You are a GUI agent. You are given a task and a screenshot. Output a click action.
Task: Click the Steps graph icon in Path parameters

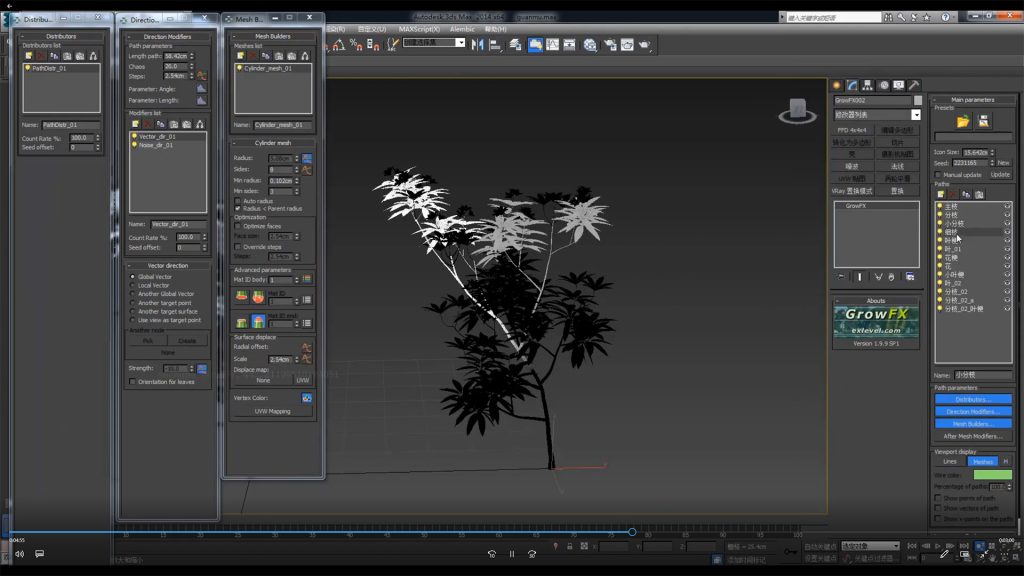coord(201,76)
